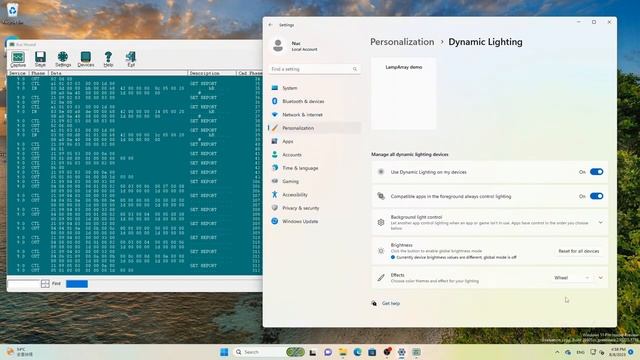Select Personalization in the sidebar
The height and width of the screenshot is (360, 640).
tap(314, 128)
